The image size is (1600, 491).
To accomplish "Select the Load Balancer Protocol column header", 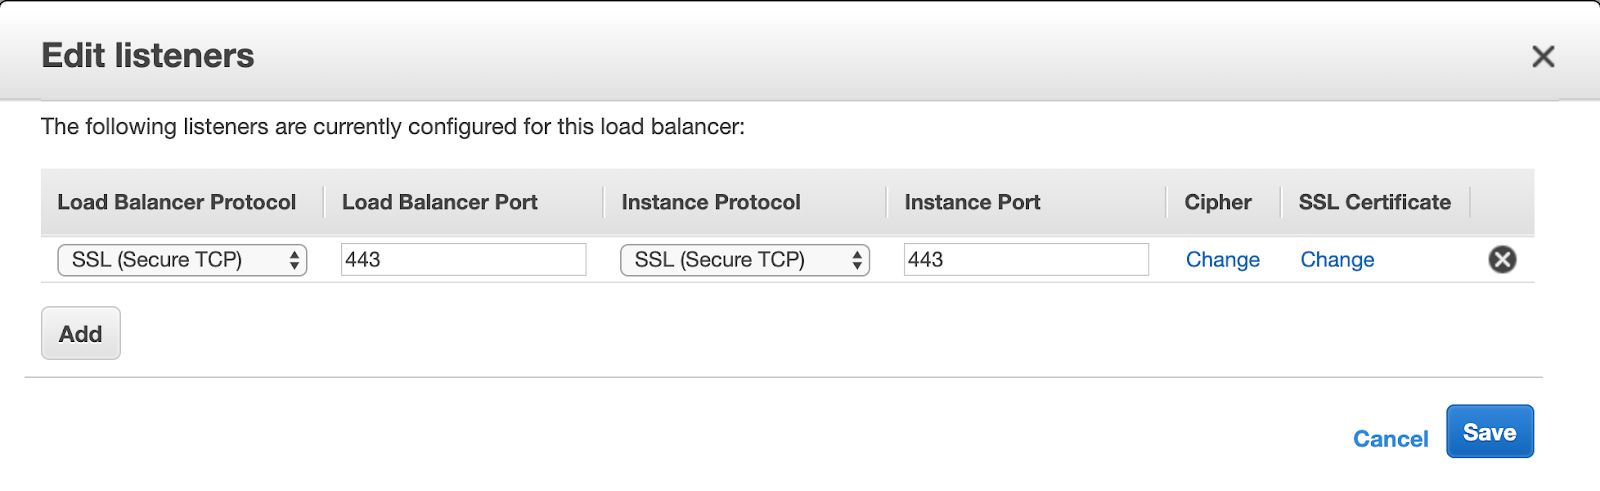I will point(177,202).
